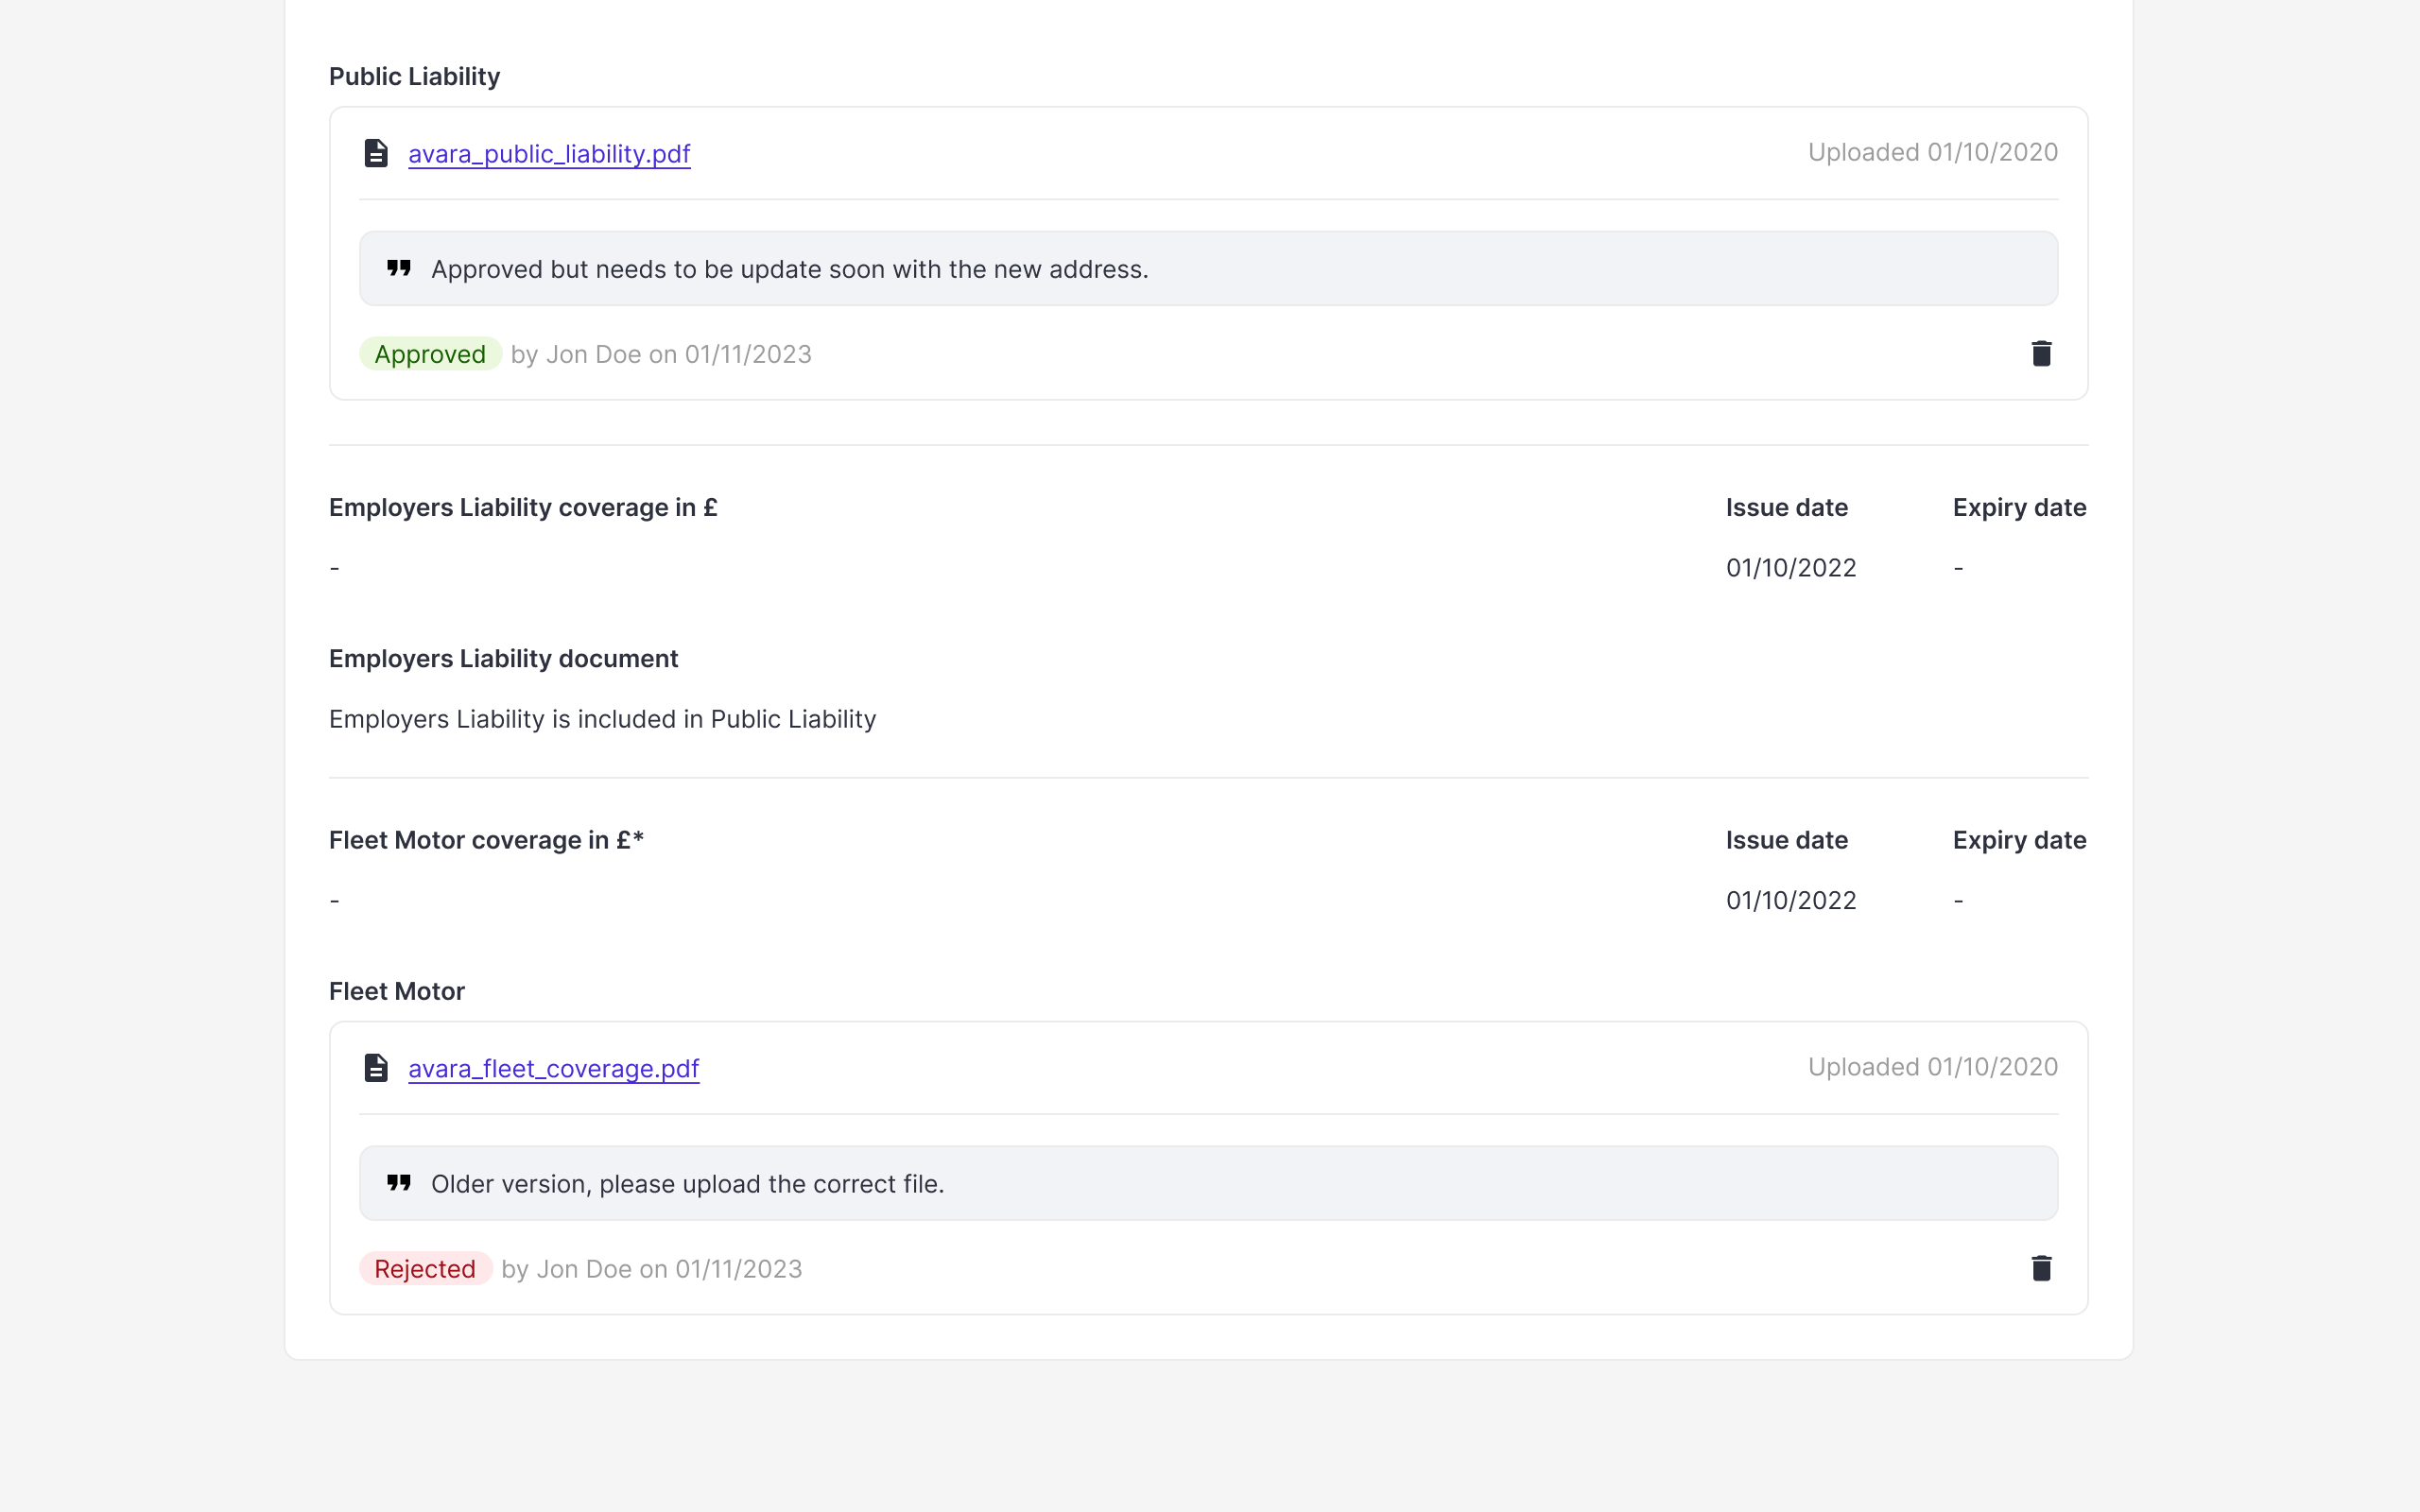The height and width of the screenshot is (1512, 2420).
Task: Click quote icon in Older version comment
Action: (x=399, y=1183)
